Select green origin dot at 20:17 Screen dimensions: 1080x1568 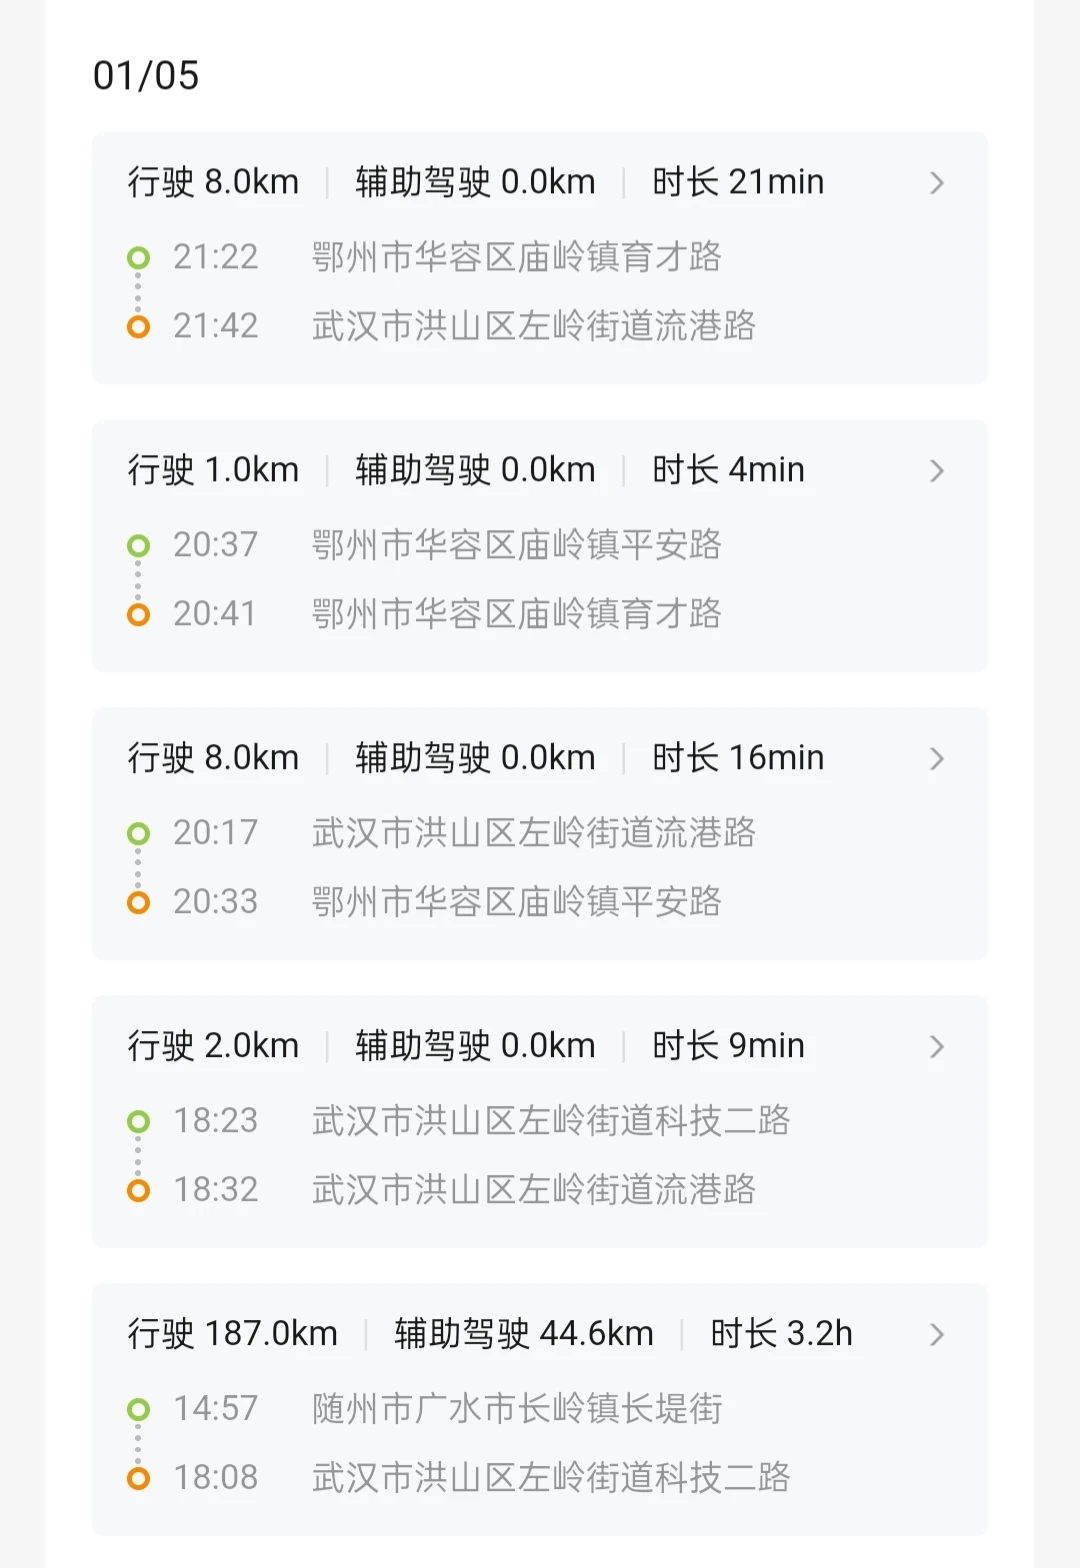click(139, 834)
